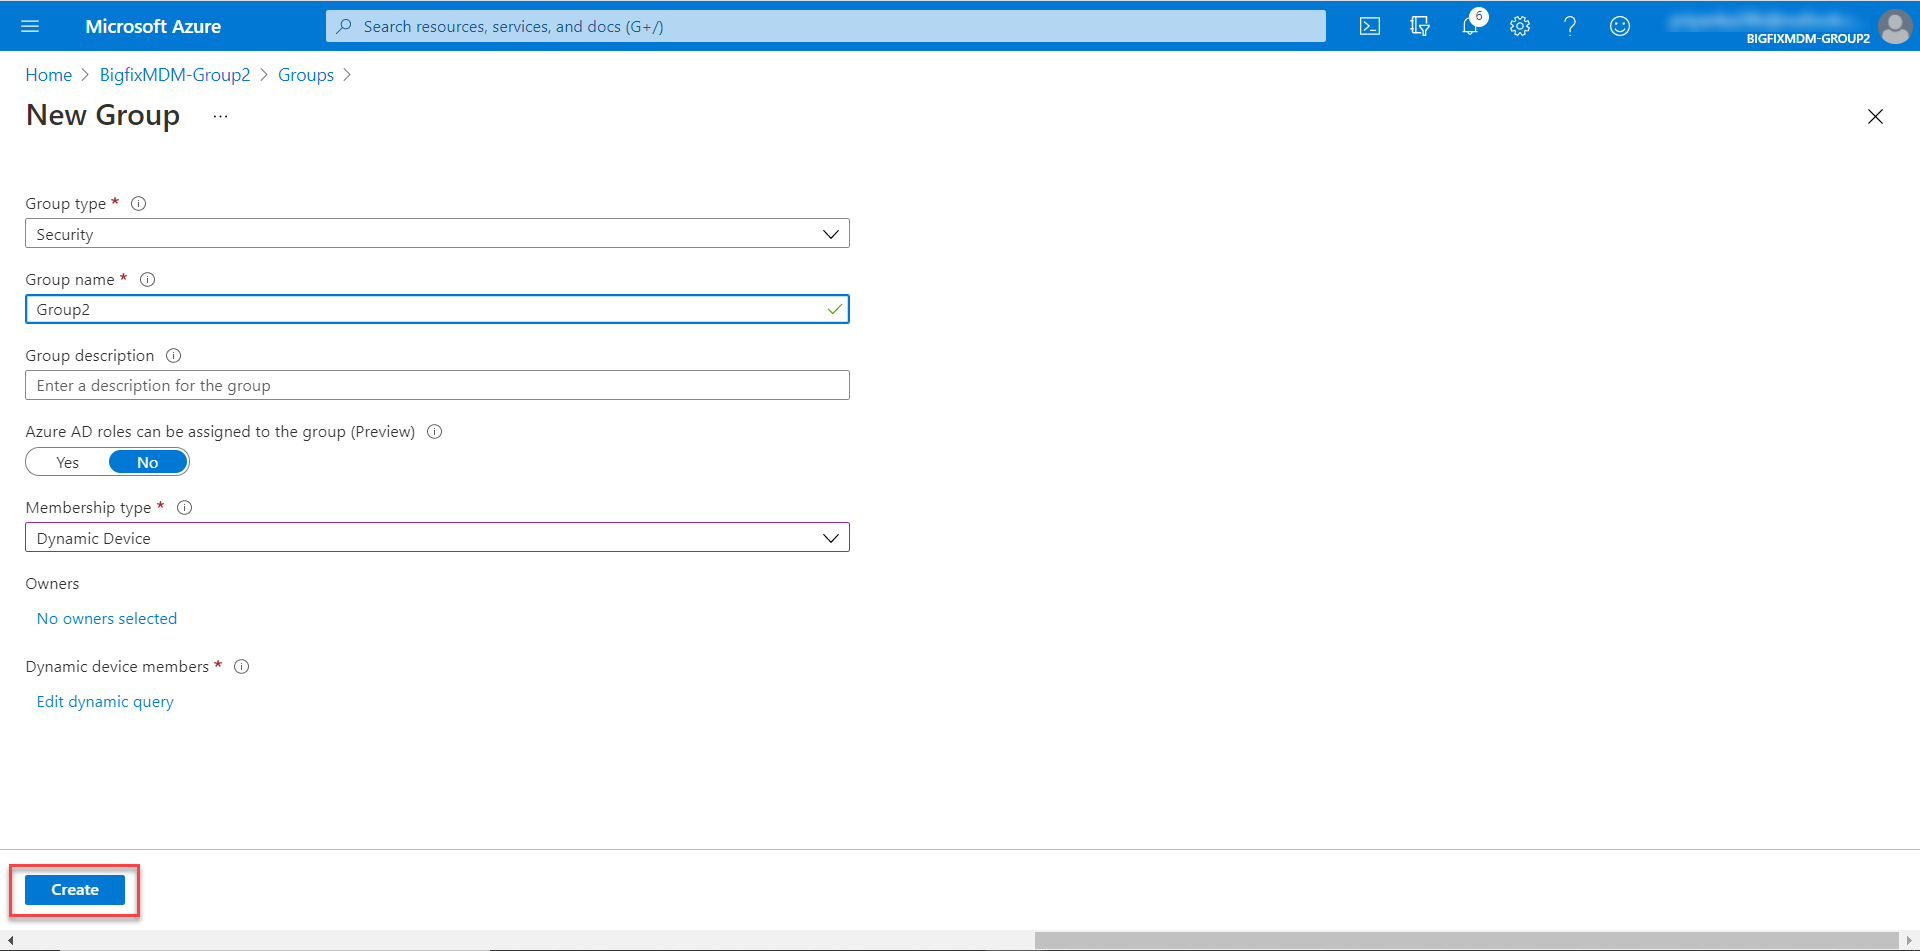This screenshot has width=1920, height=951.
Task: Click the Group type info icon
Action: tap(139, 203)
